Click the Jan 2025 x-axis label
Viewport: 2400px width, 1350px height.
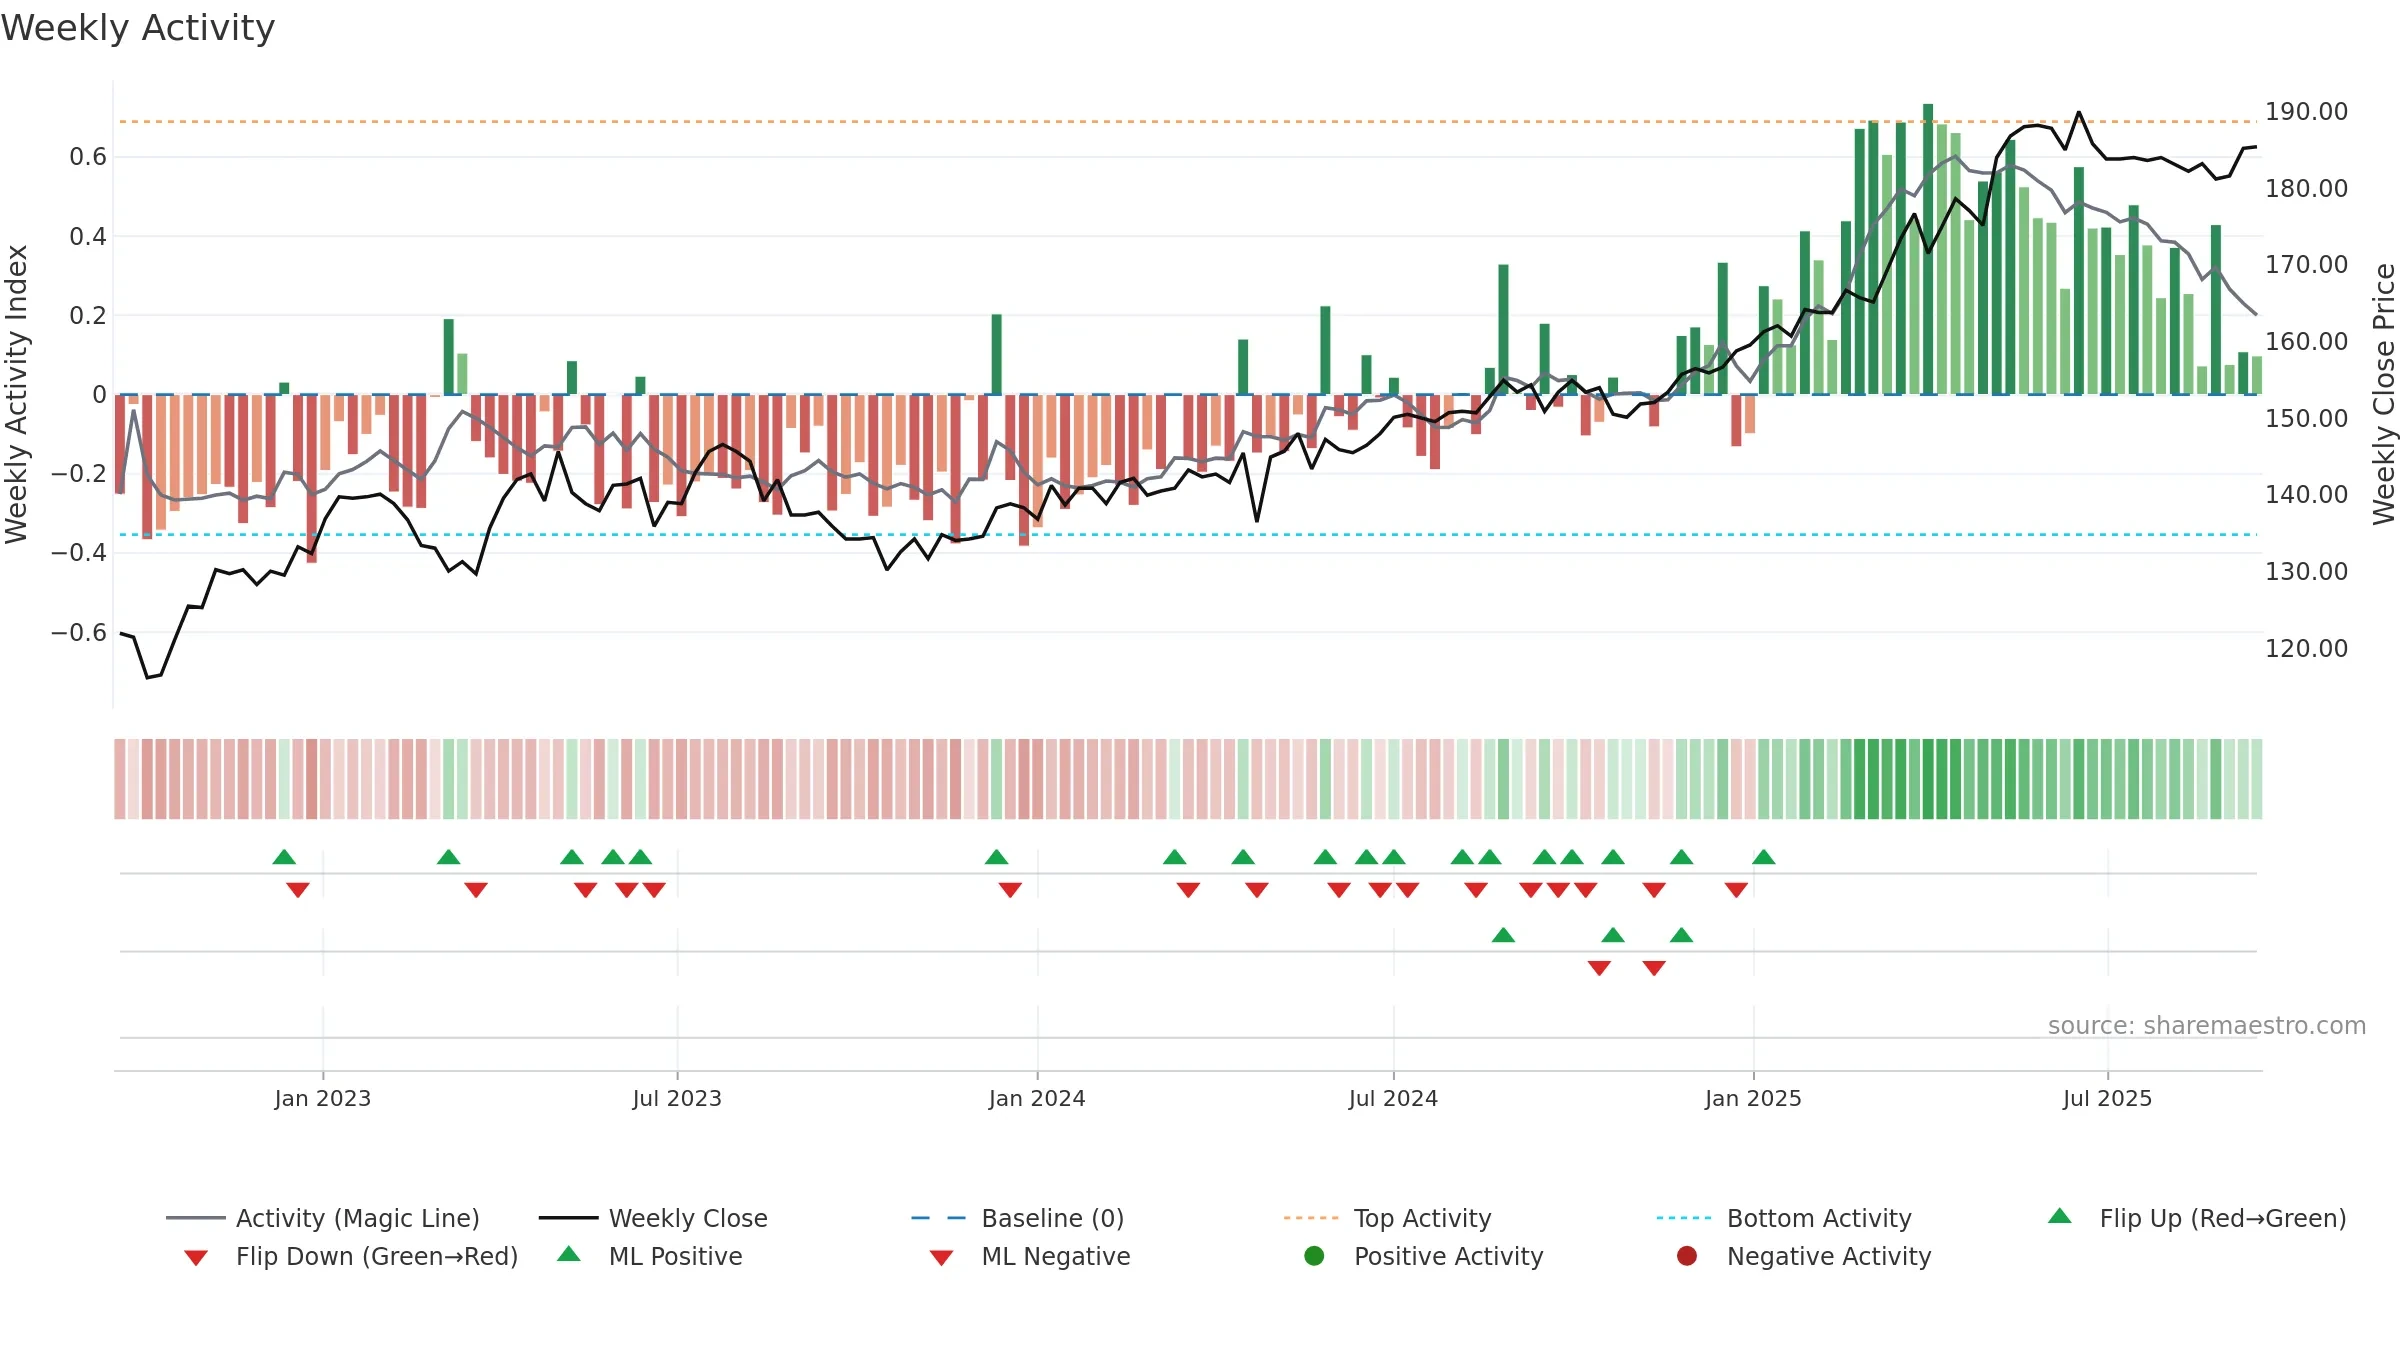(1753, 1099)
